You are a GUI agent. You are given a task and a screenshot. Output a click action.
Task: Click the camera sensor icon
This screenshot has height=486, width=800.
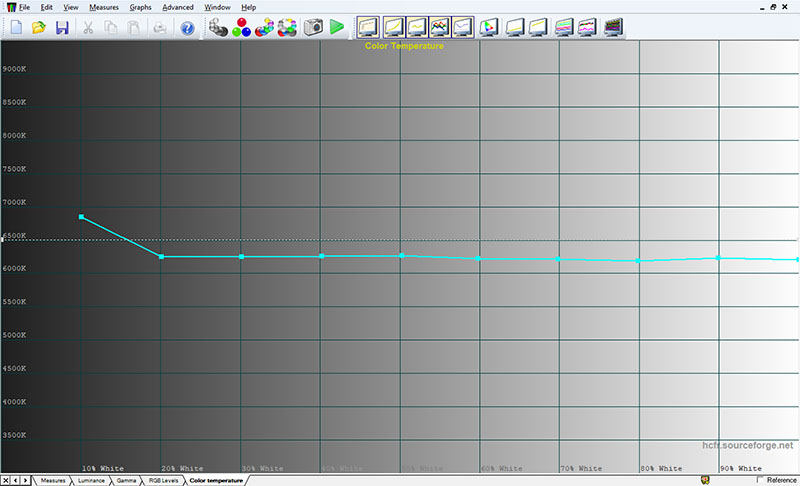[x=313, y=27]
